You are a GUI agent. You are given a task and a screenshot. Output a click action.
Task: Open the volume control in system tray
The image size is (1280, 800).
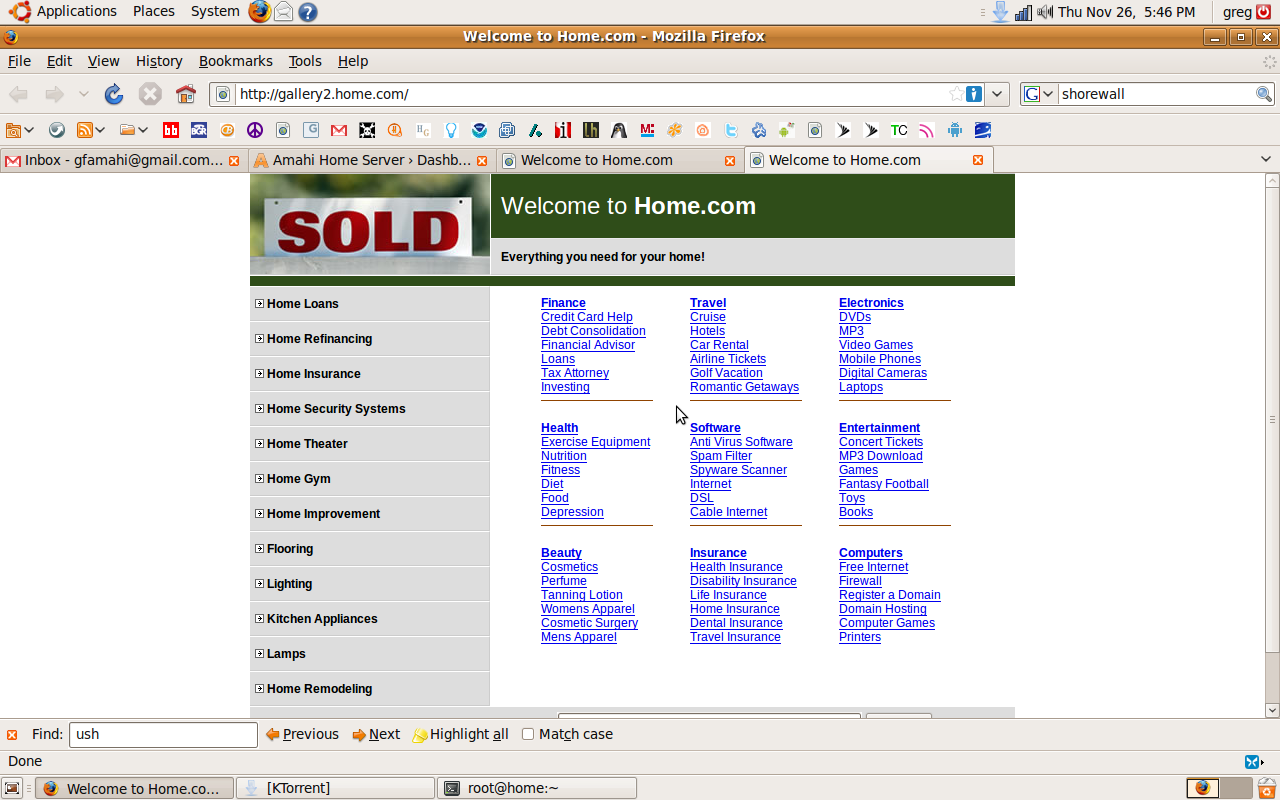[1046, 12]
